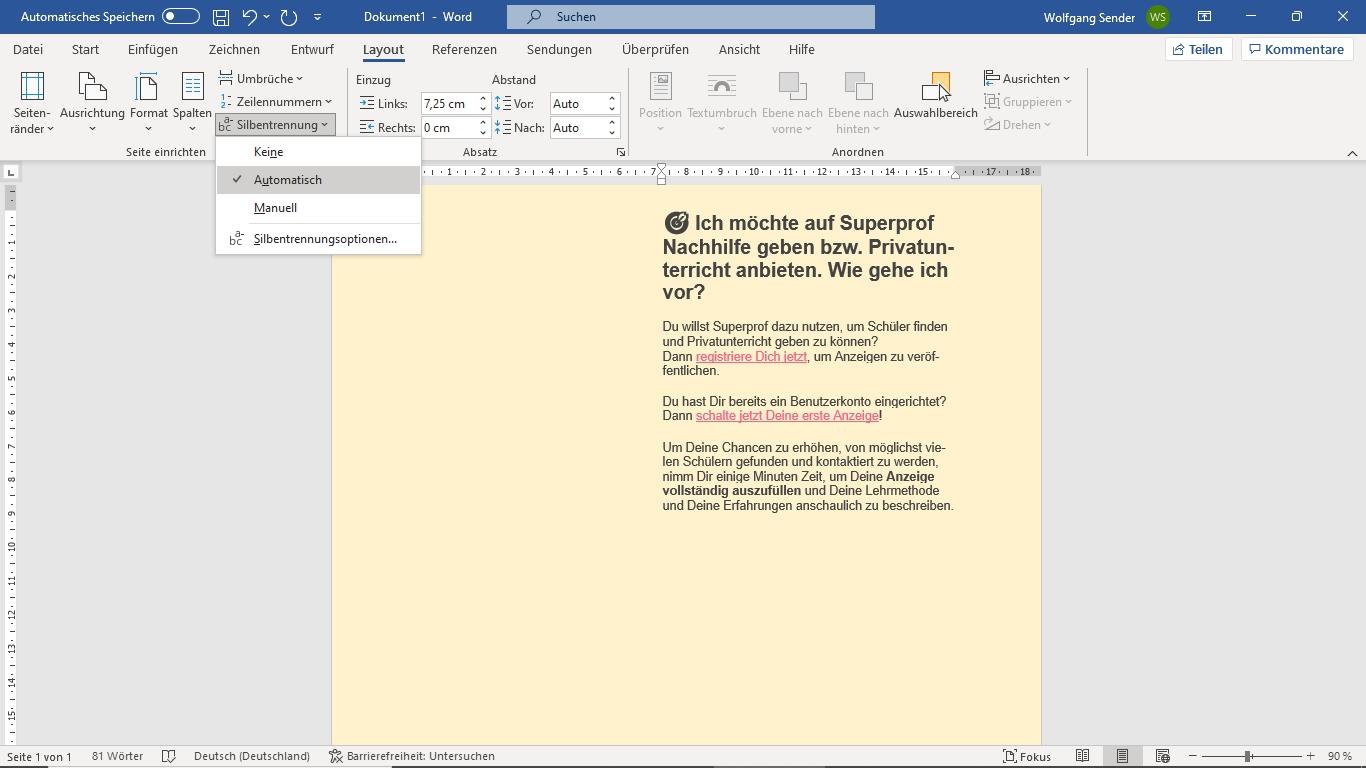This screenshot has height=768, width=1366.
Task: Open Silbentrennungsoptionen dialog
Action: [318, 239]
